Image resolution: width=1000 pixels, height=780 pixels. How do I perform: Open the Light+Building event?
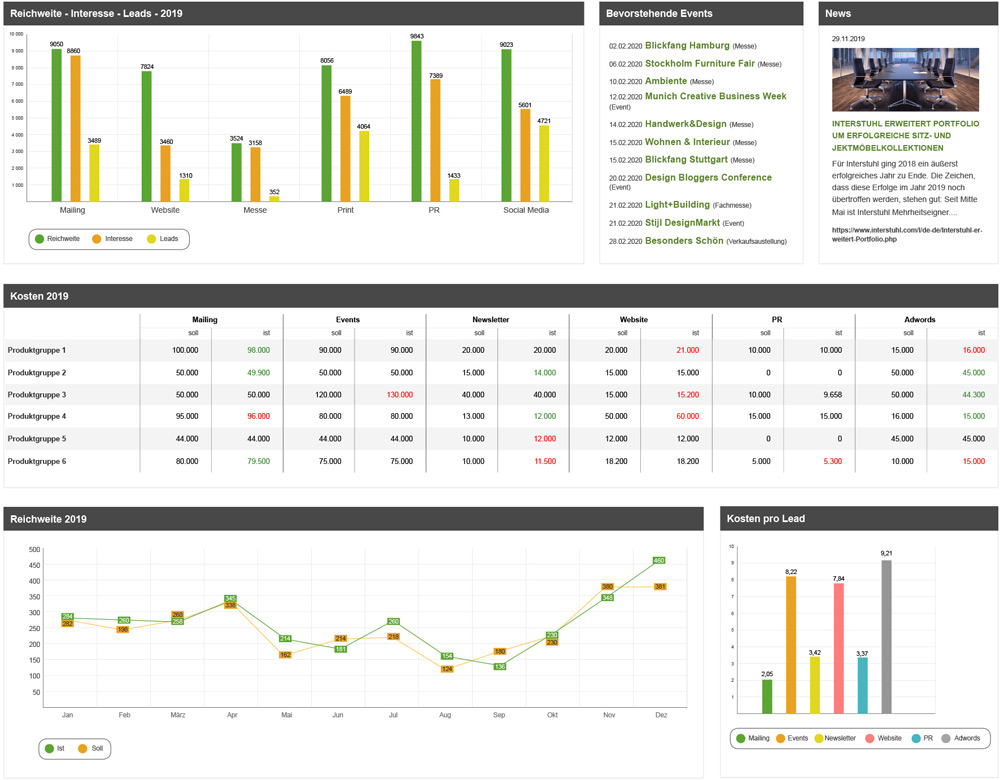coord(677,205)
